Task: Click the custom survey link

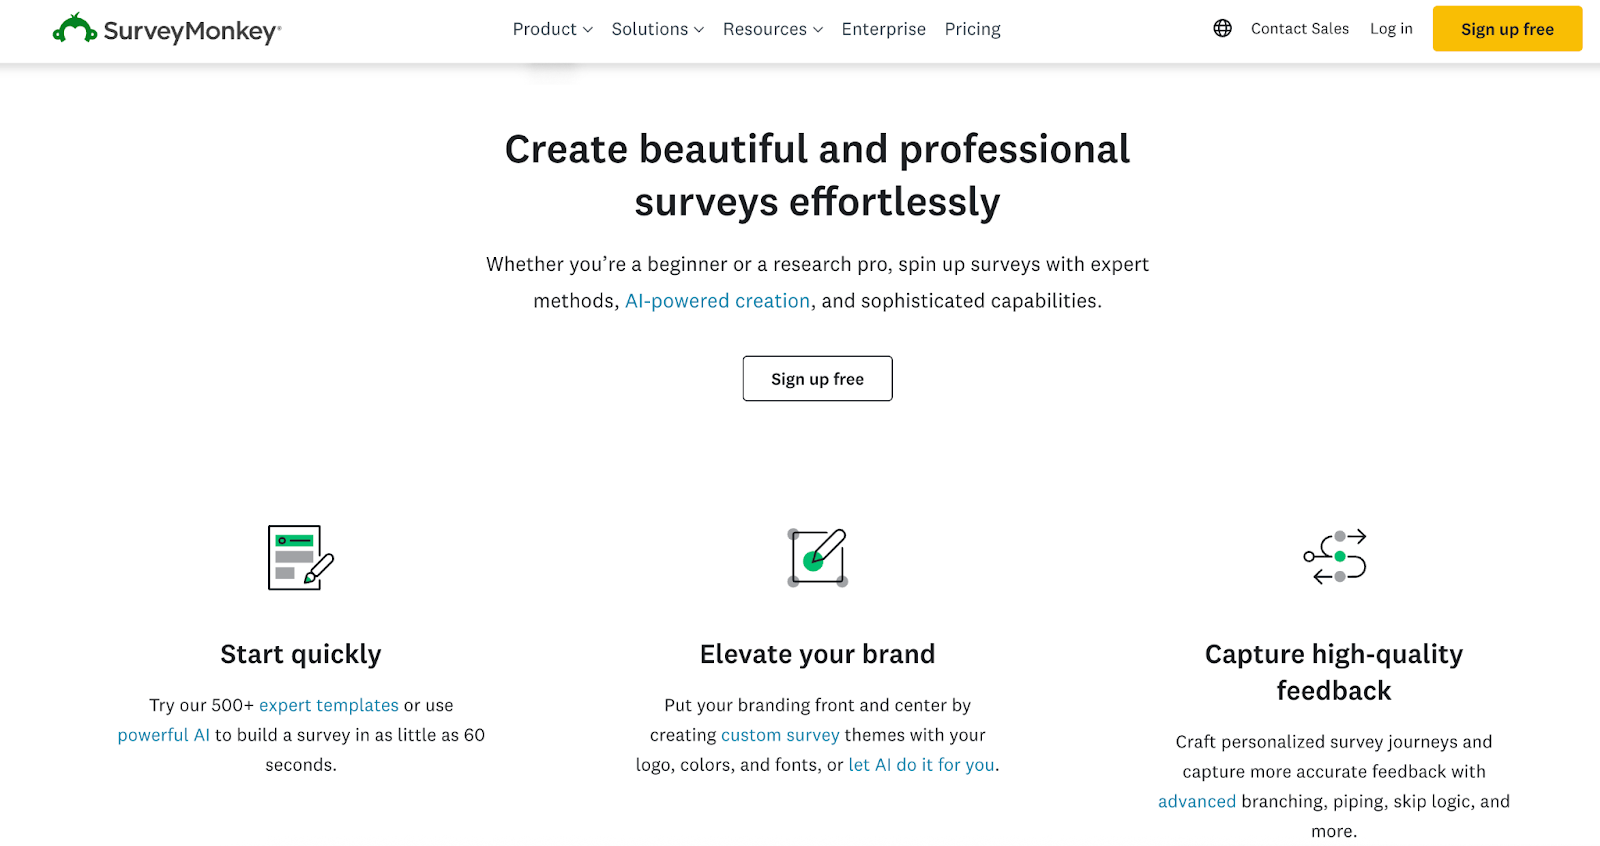Action: point(780,735)
